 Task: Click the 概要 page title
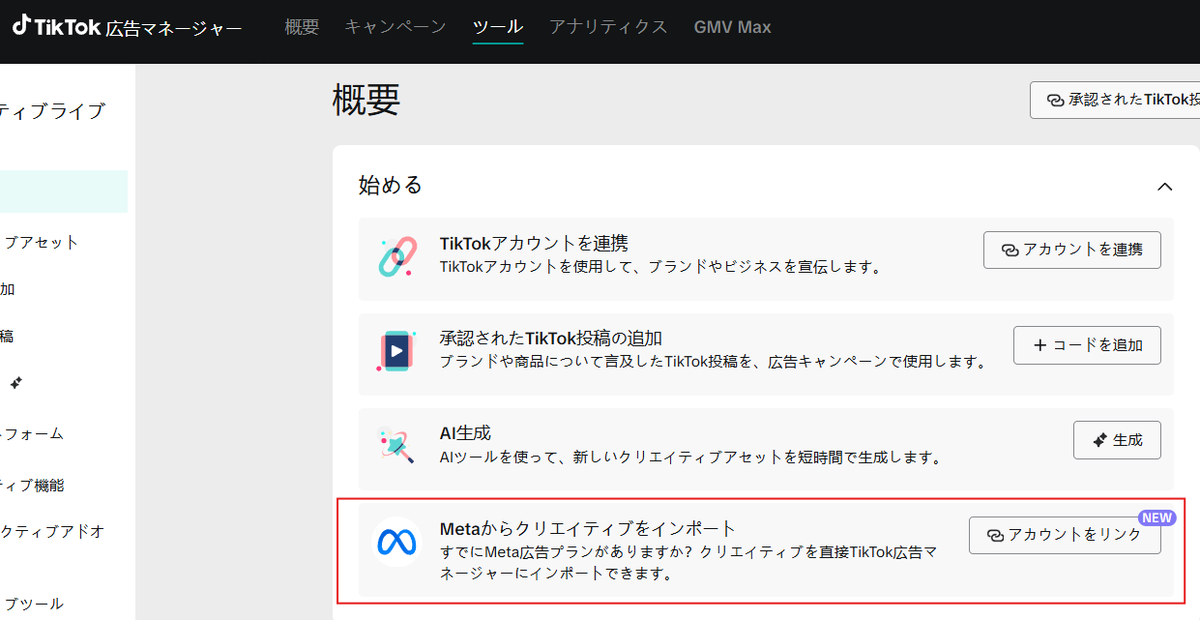tap(366, 99)
